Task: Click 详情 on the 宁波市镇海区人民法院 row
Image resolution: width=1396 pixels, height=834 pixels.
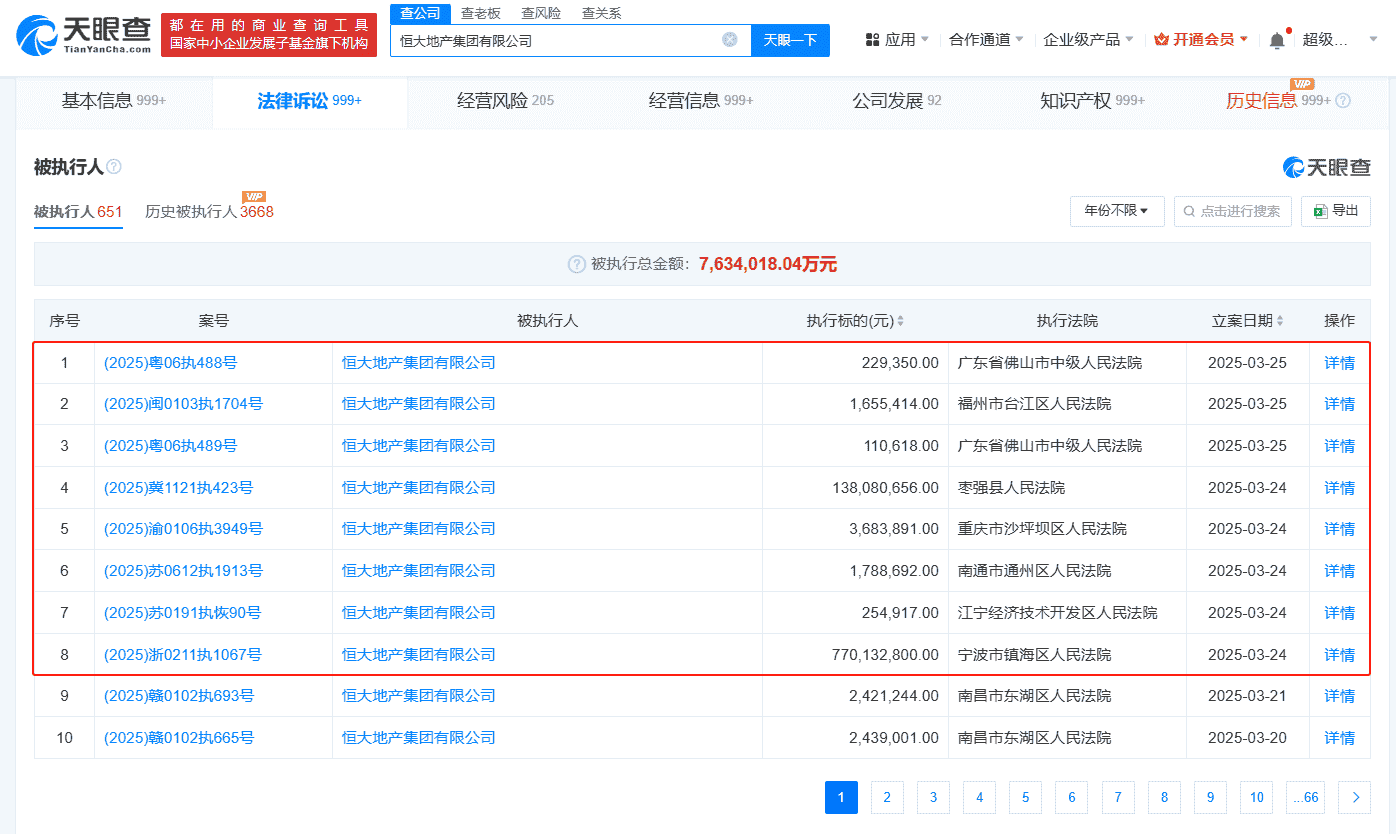Action: click(1339, 654)
